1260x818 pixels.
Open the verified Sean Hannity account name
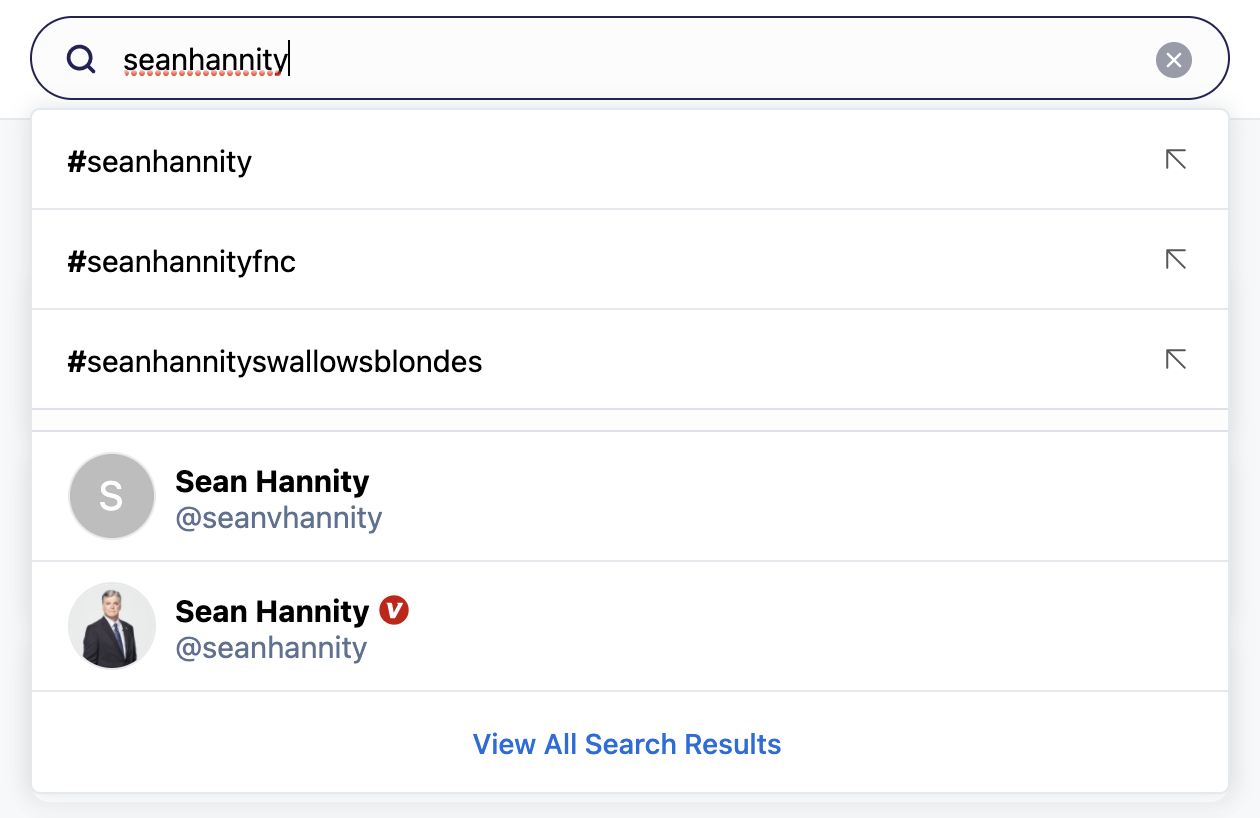pyautogui.click(x=272, y=611)
